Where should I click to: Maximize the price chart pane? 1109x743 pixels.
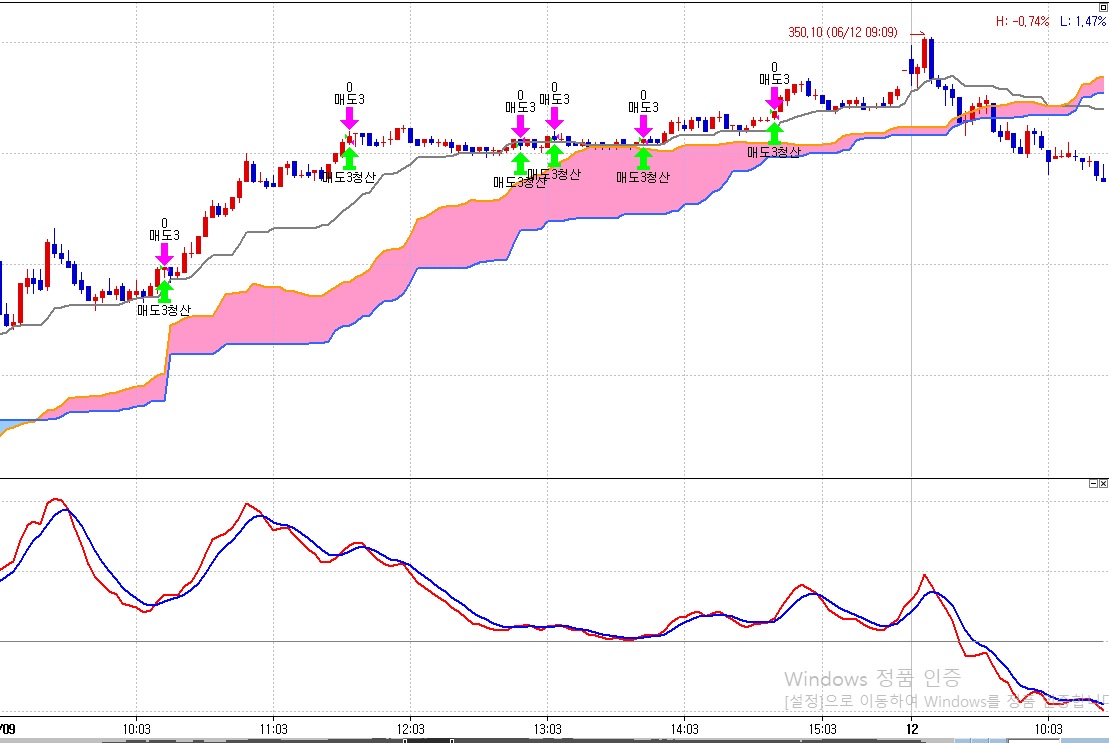(x=1103, y=7)
